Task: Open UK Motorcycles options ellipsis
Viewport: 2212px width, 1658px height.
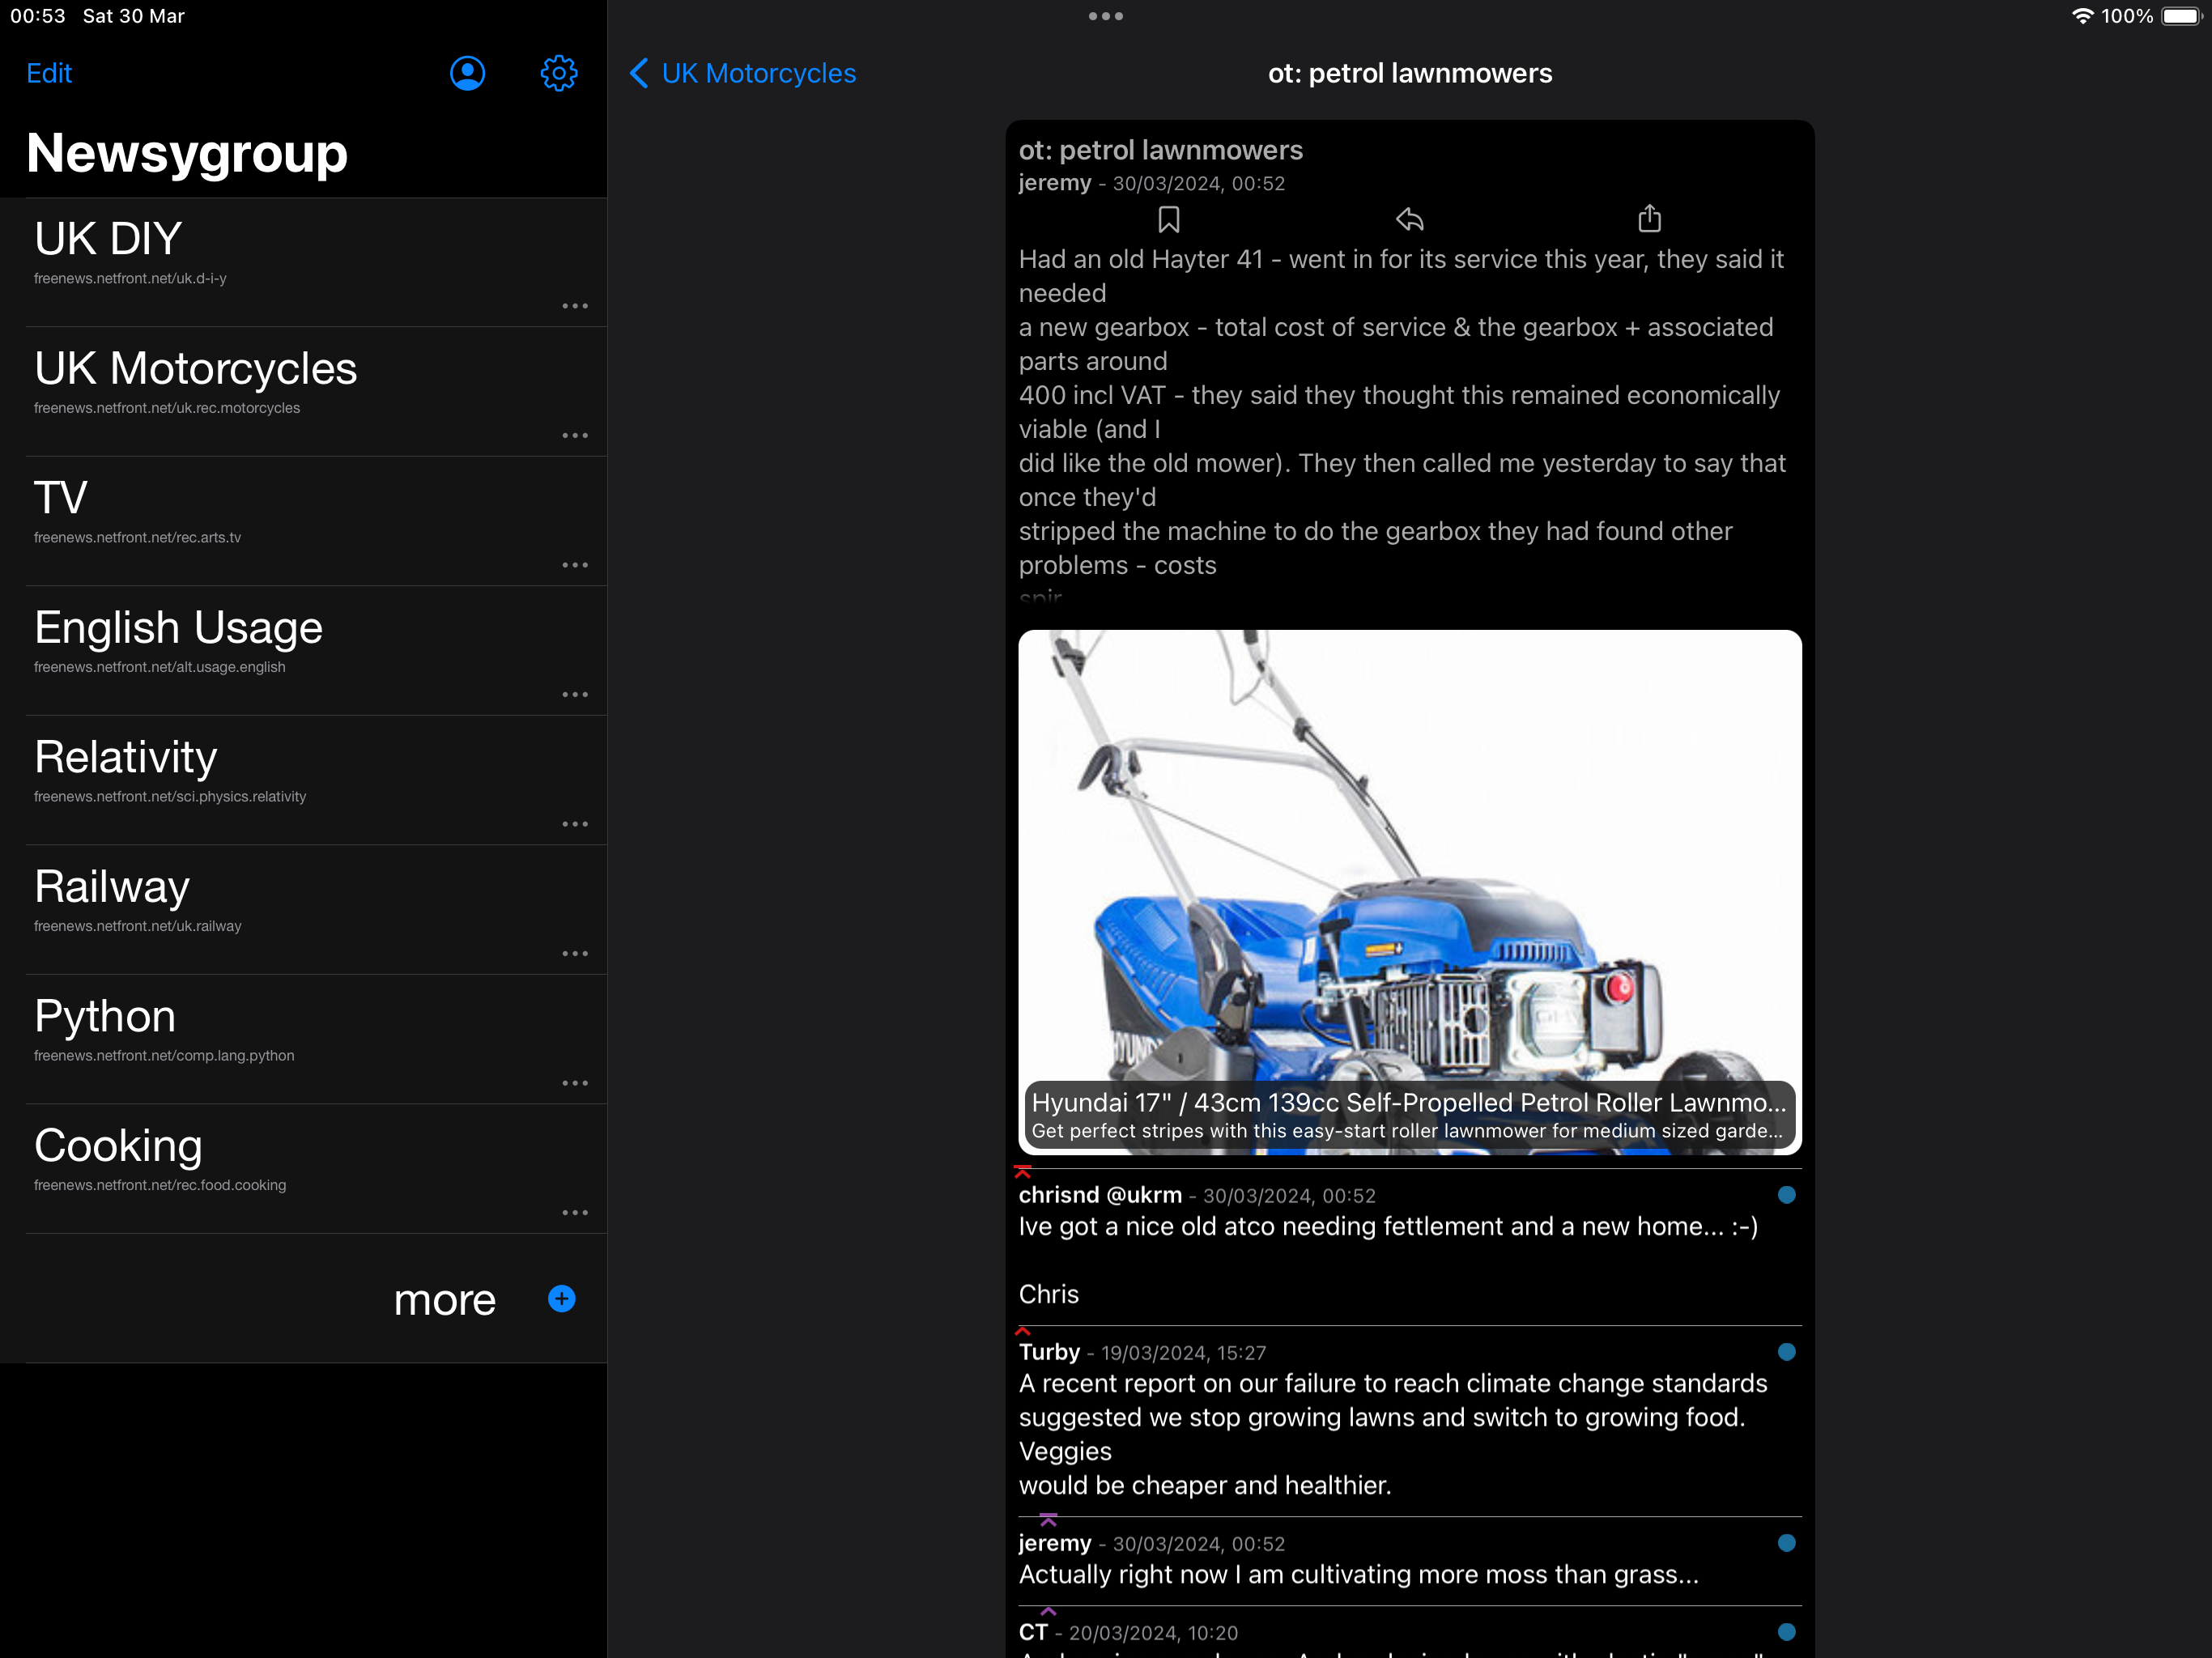Action: 575,435
